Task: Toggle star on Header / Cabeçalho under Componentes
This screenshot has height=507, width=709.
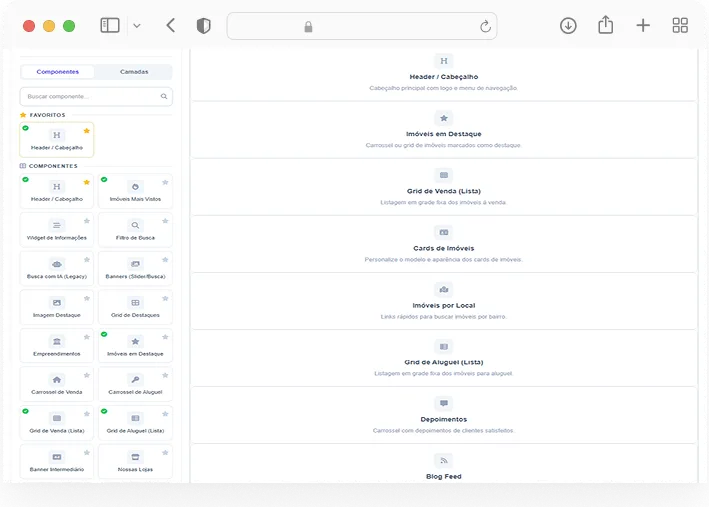Action: pyautogui.click(x=86, y=182)
